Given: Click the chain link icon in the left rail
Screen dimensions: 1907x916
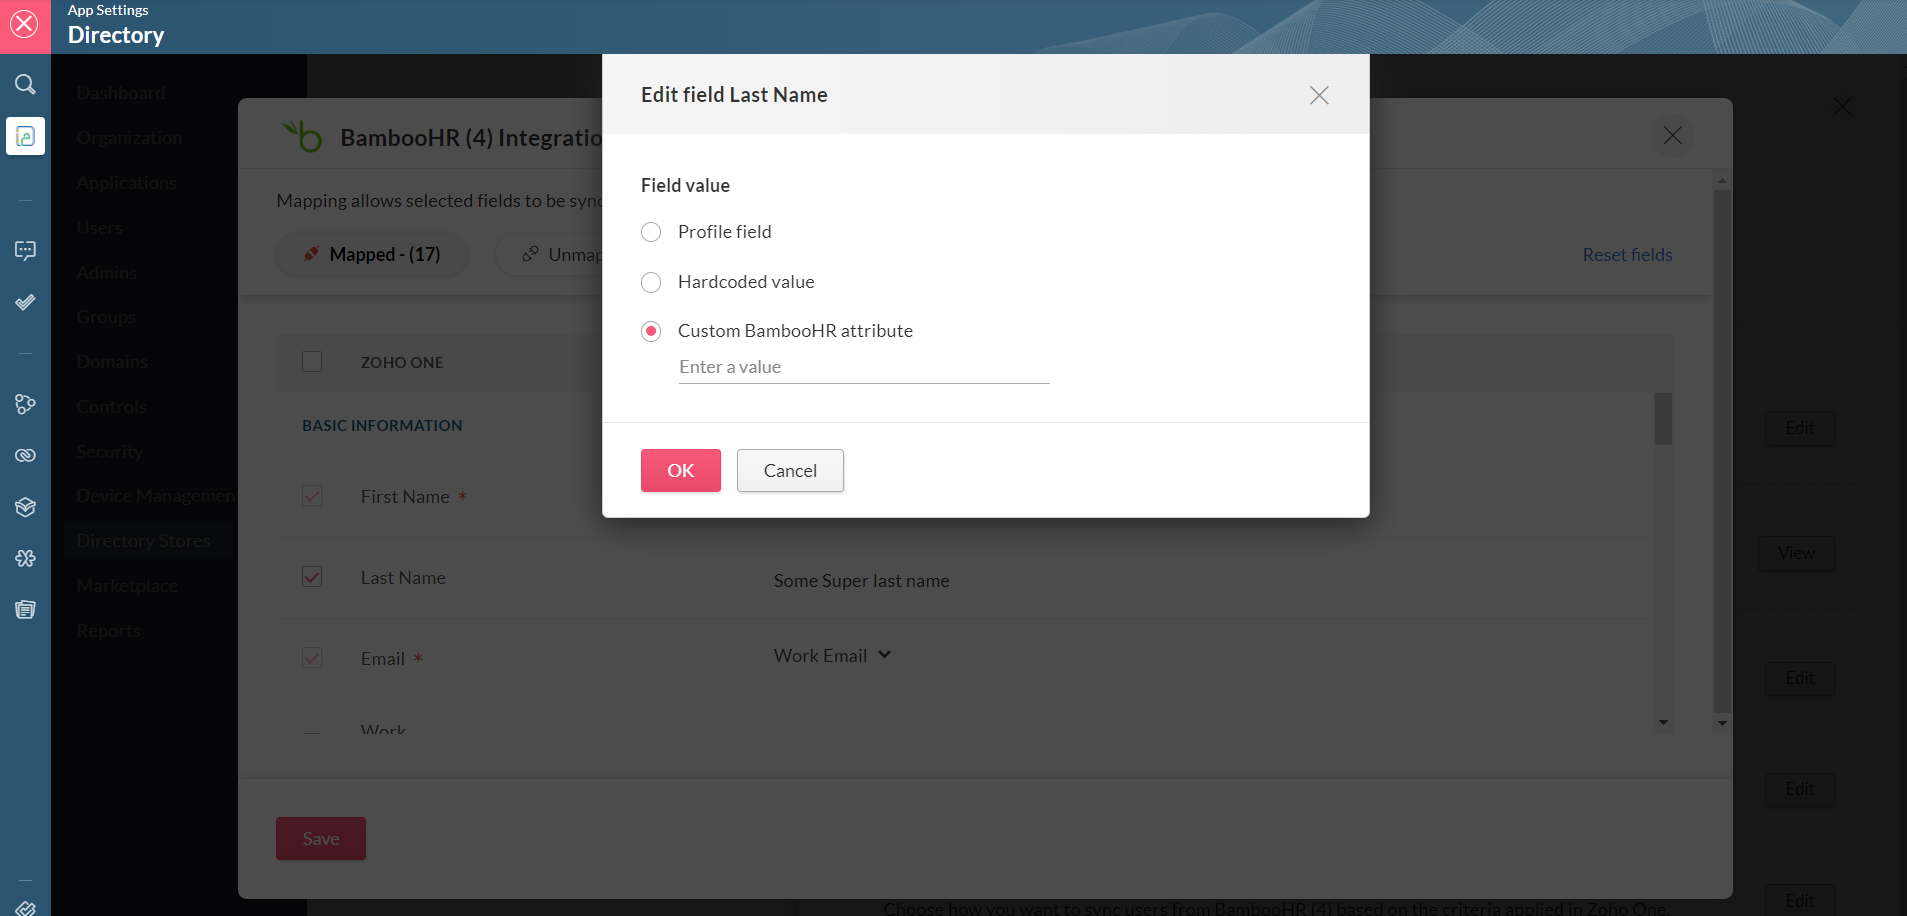Looking at the screenshot, I should (25, 455).
